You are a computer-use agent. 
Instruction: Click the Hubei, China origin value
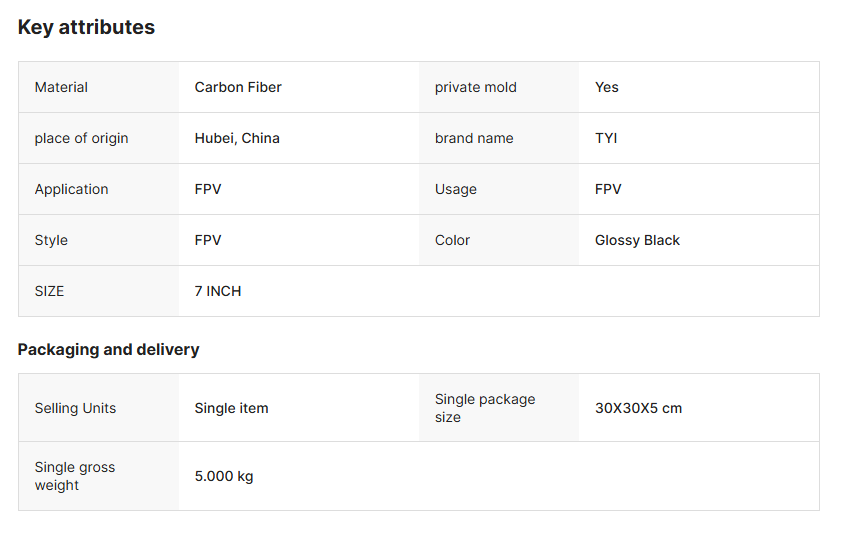[237, 138]
